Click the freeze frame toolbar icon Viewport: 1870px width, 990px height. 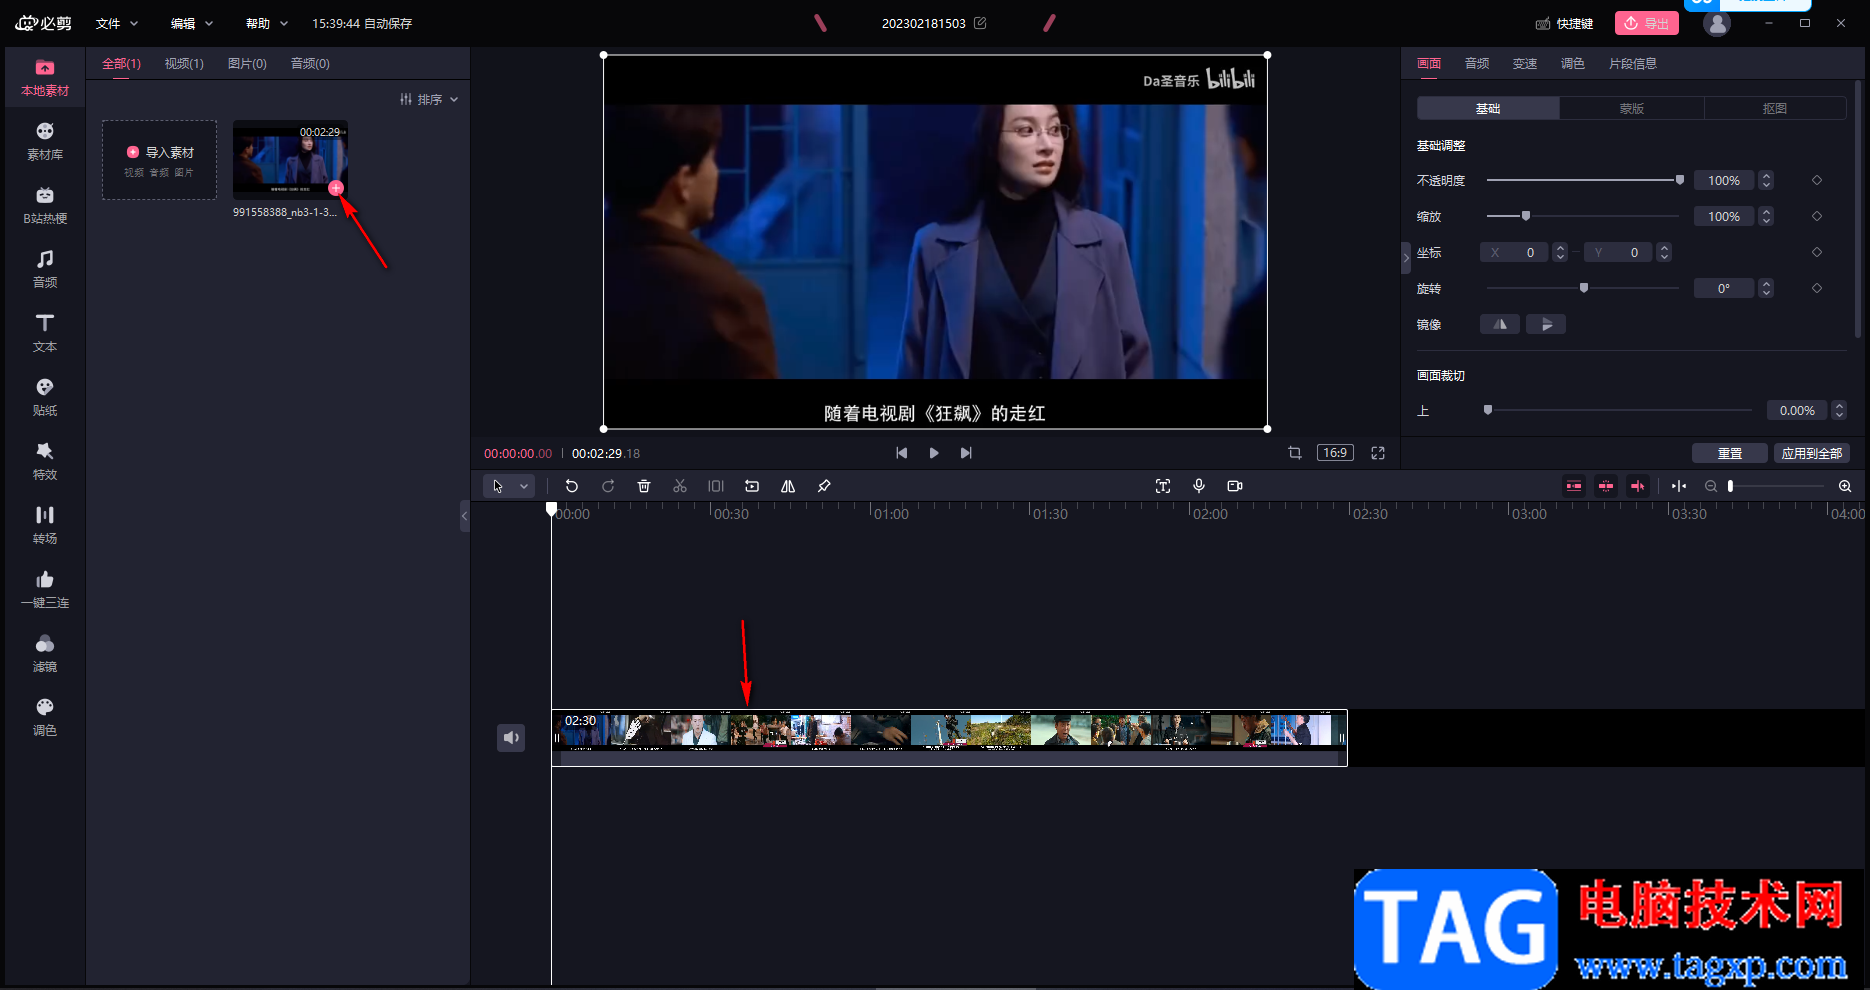click(x=716, y=486)
